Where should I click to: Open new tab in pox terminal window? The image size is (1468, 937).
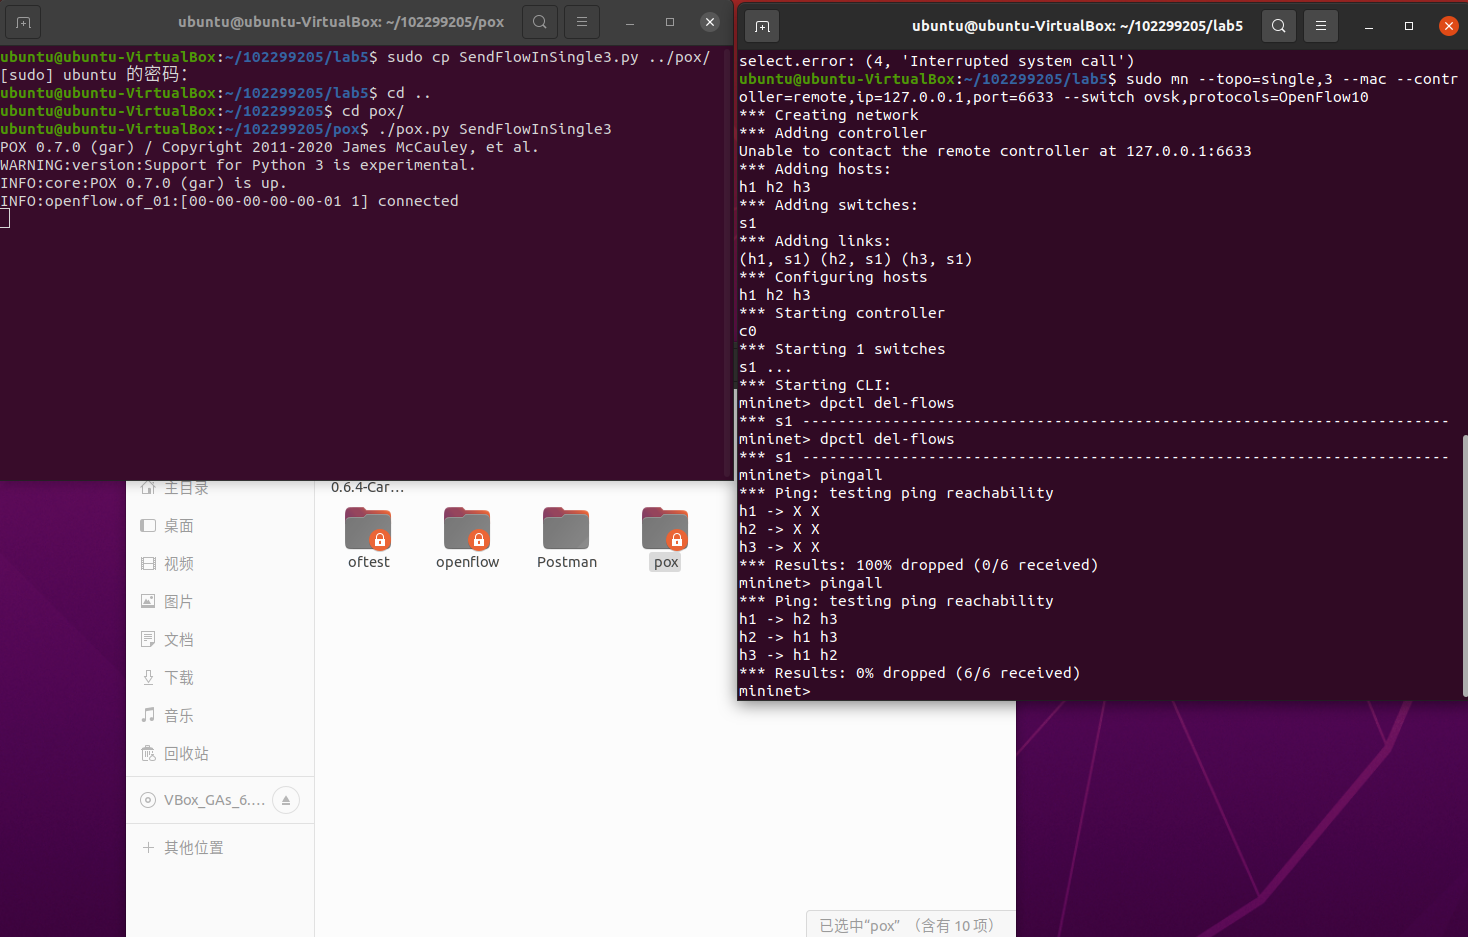[x=23, y=22]
